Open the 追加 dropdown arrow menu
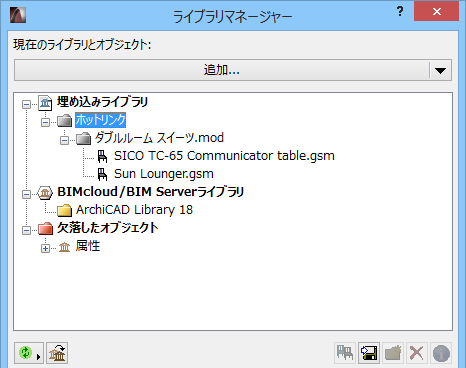This screenshot has height=368, width=466. pos(440,70)
